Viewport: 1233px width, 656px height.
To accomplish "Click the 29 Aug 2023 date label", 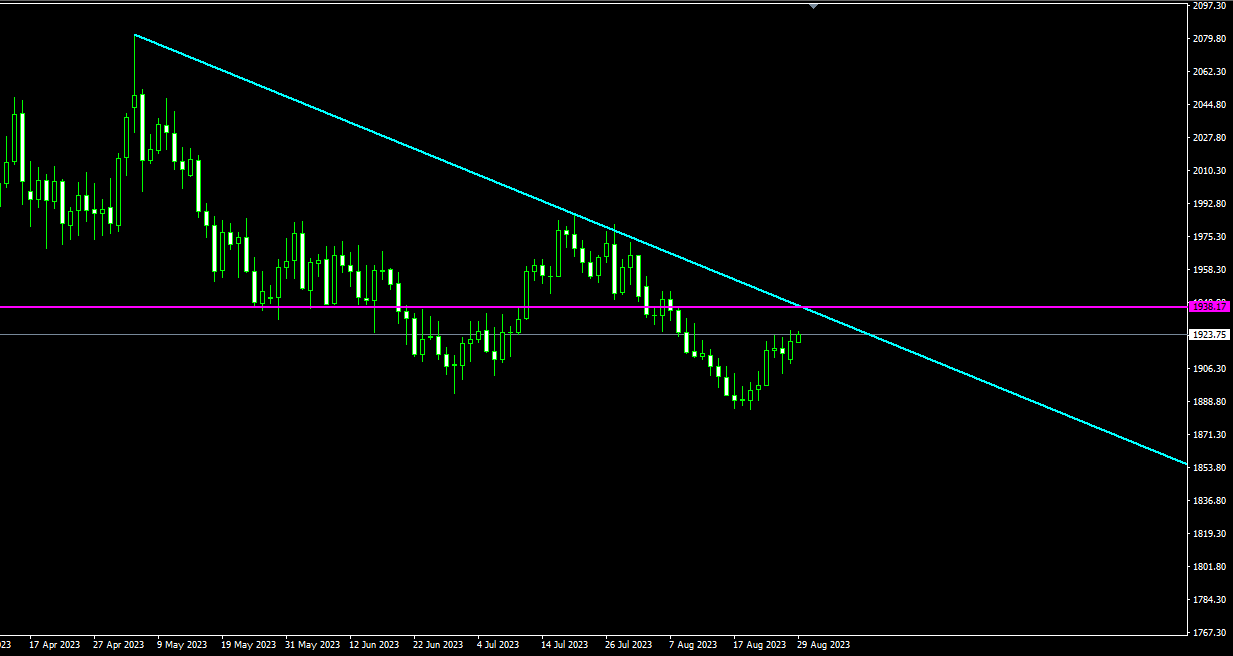I will (x=823, y=645).
